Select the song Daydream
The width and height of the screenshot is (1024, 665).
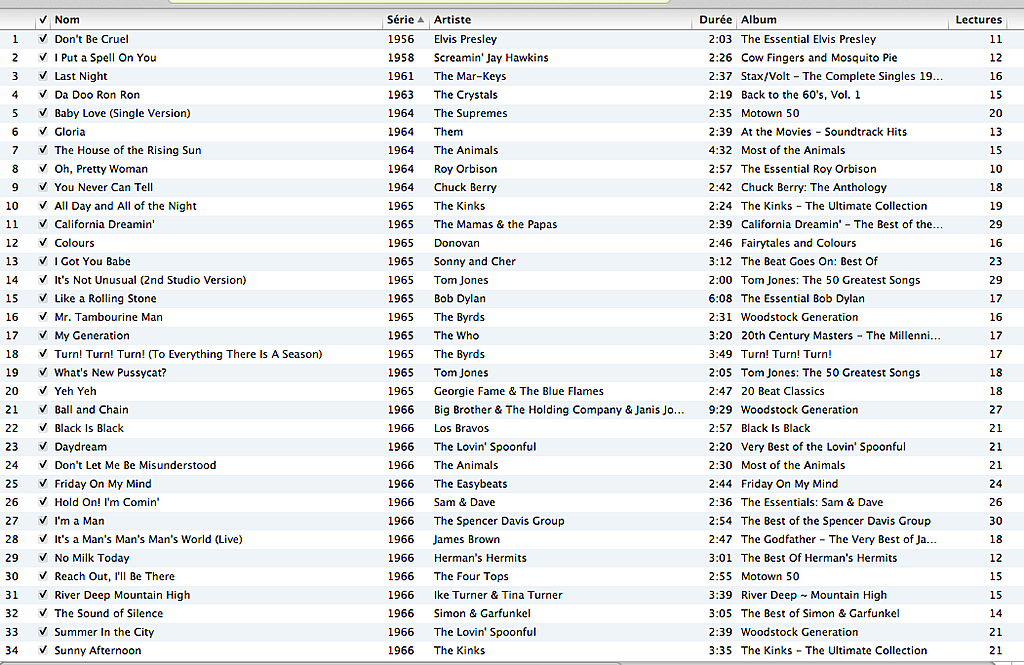point(80,447)
